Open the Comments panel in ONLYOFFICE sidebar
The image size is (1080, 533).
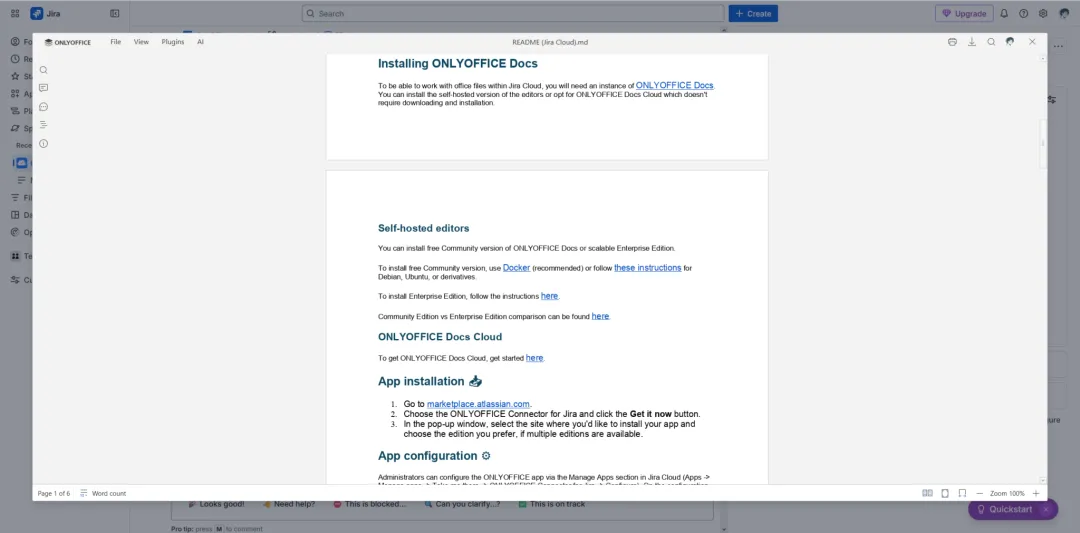(43, 88)
